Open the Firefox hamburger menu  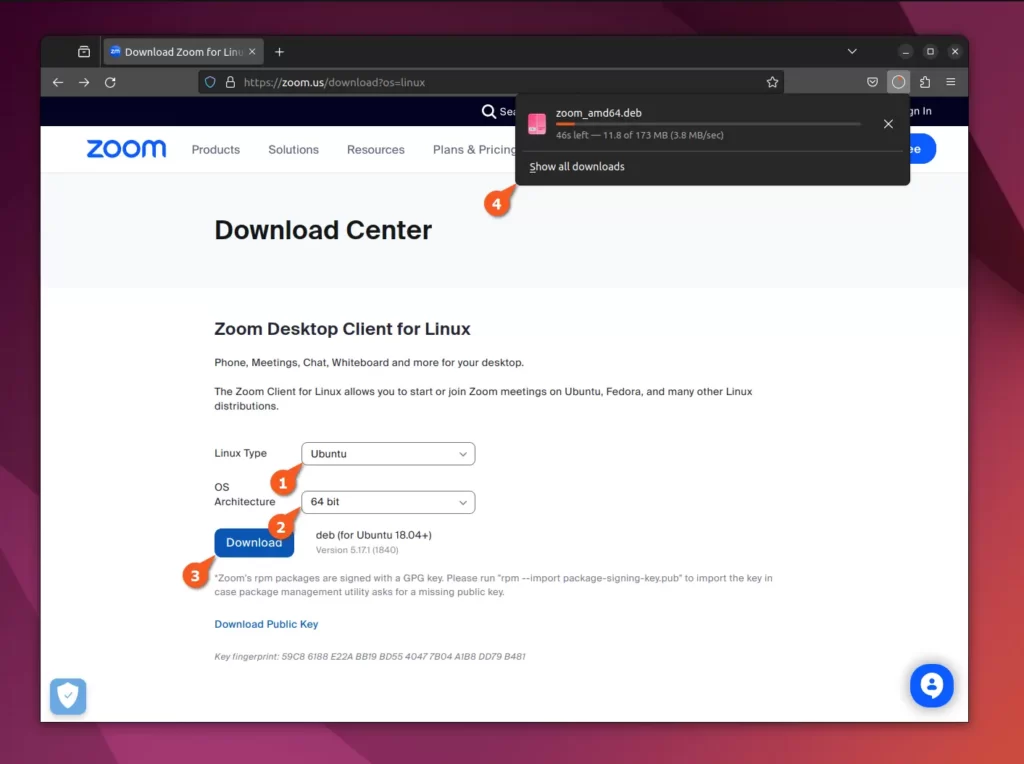coord(950,82)
